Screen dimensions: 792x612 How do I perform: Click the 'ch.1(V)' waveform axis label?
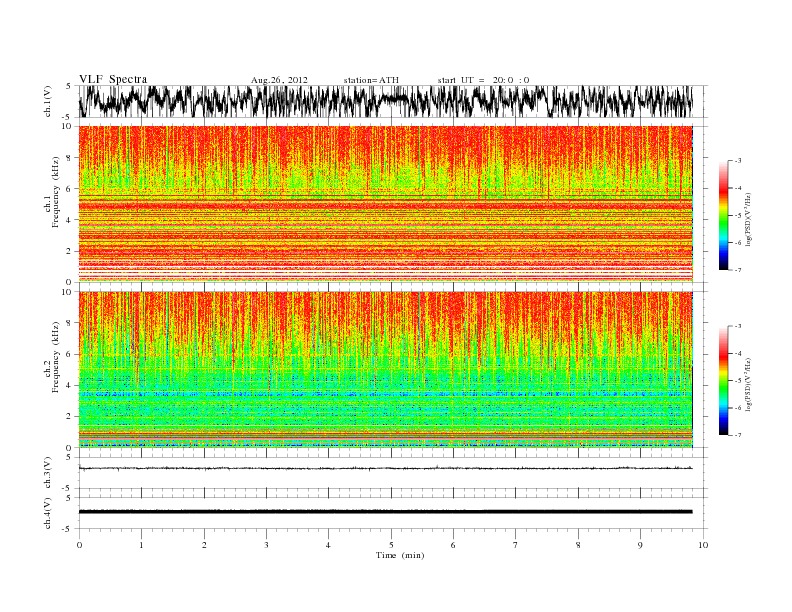pos(47,101)
